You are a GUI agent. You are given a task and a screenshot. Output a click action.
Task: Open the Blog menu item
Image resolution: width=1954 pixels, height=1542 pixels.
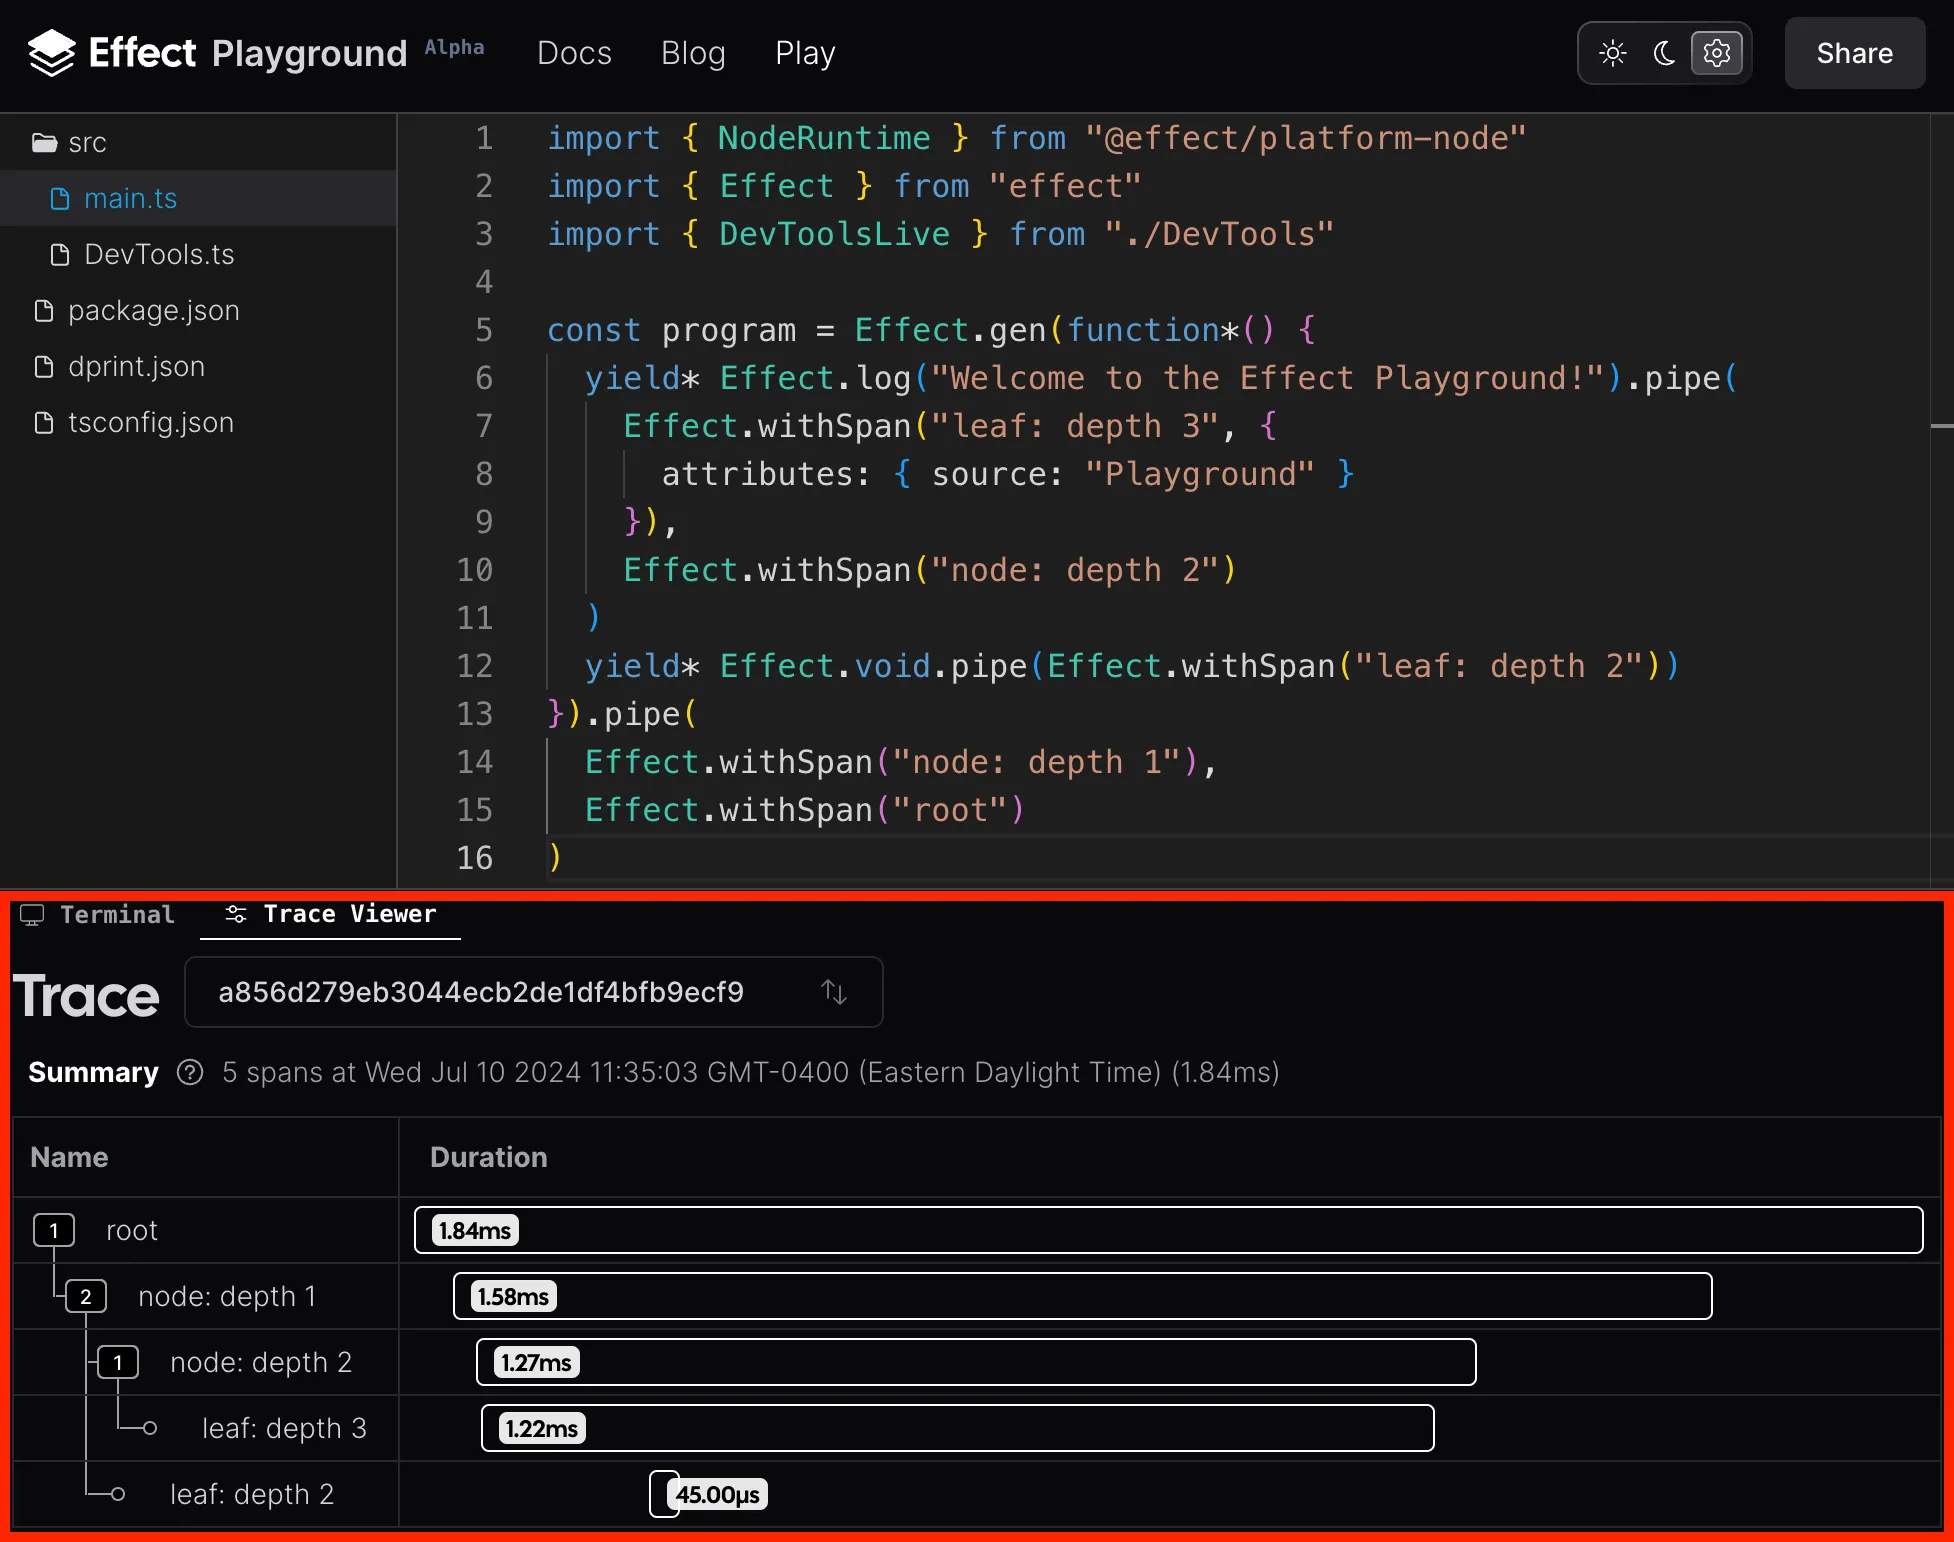pos(693,52)
